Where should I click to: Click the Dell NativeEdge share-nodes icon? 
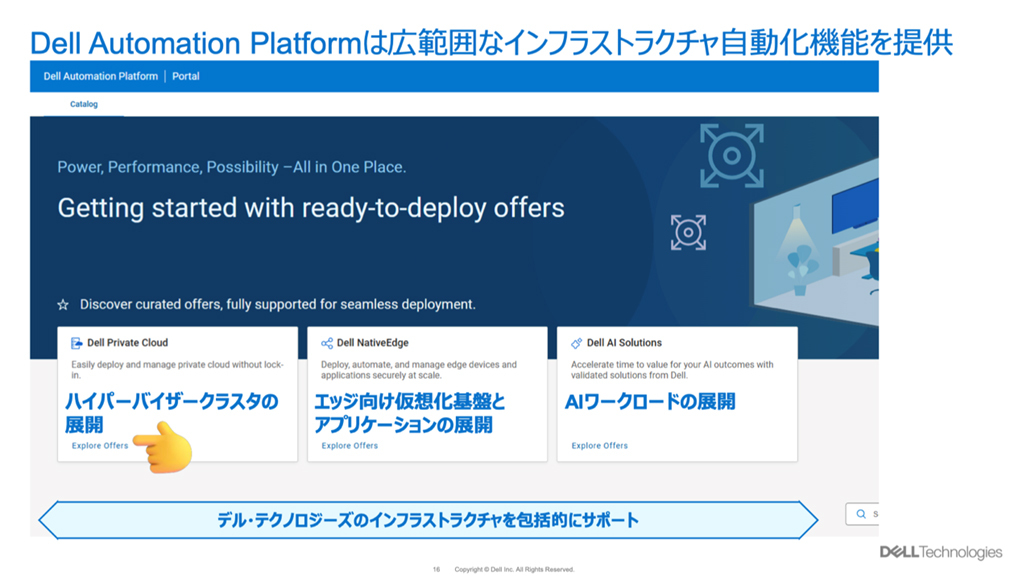[327, 343]
